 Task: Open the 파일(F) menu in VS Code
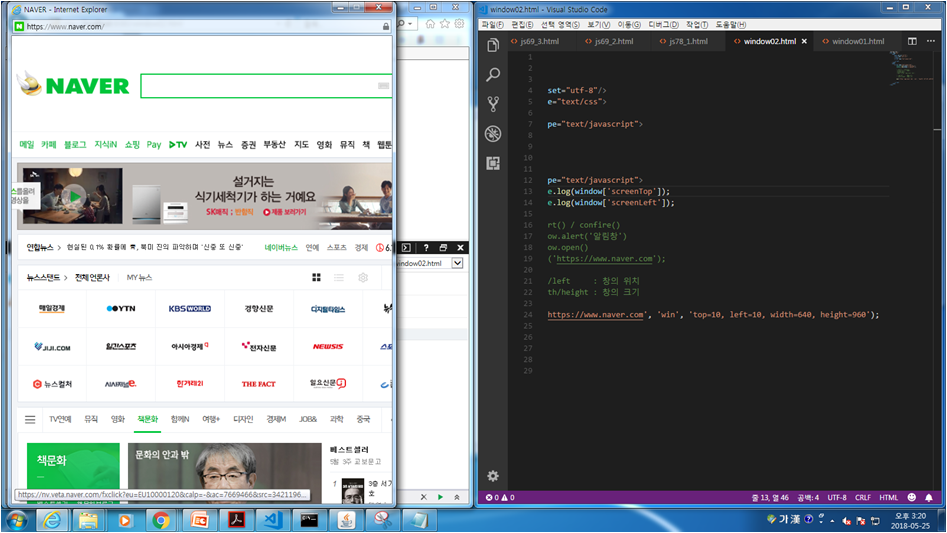tap(492, 25)
